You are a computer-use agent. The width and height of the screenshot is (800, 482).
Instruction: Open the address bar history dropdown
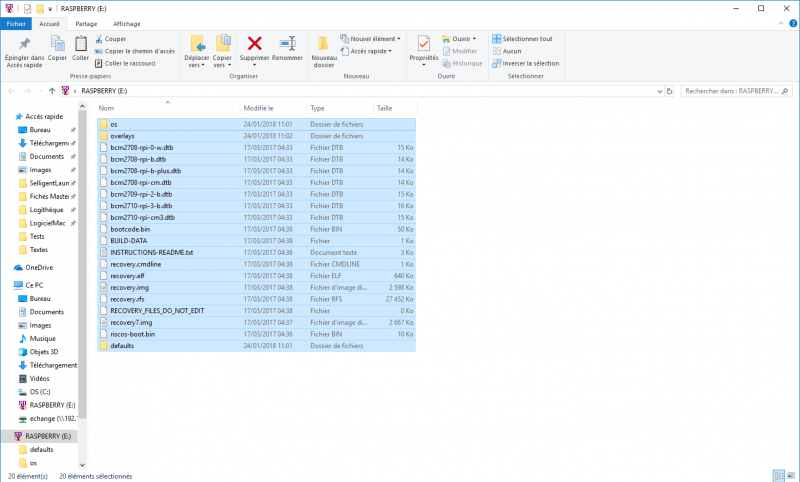tap(659, 91)
